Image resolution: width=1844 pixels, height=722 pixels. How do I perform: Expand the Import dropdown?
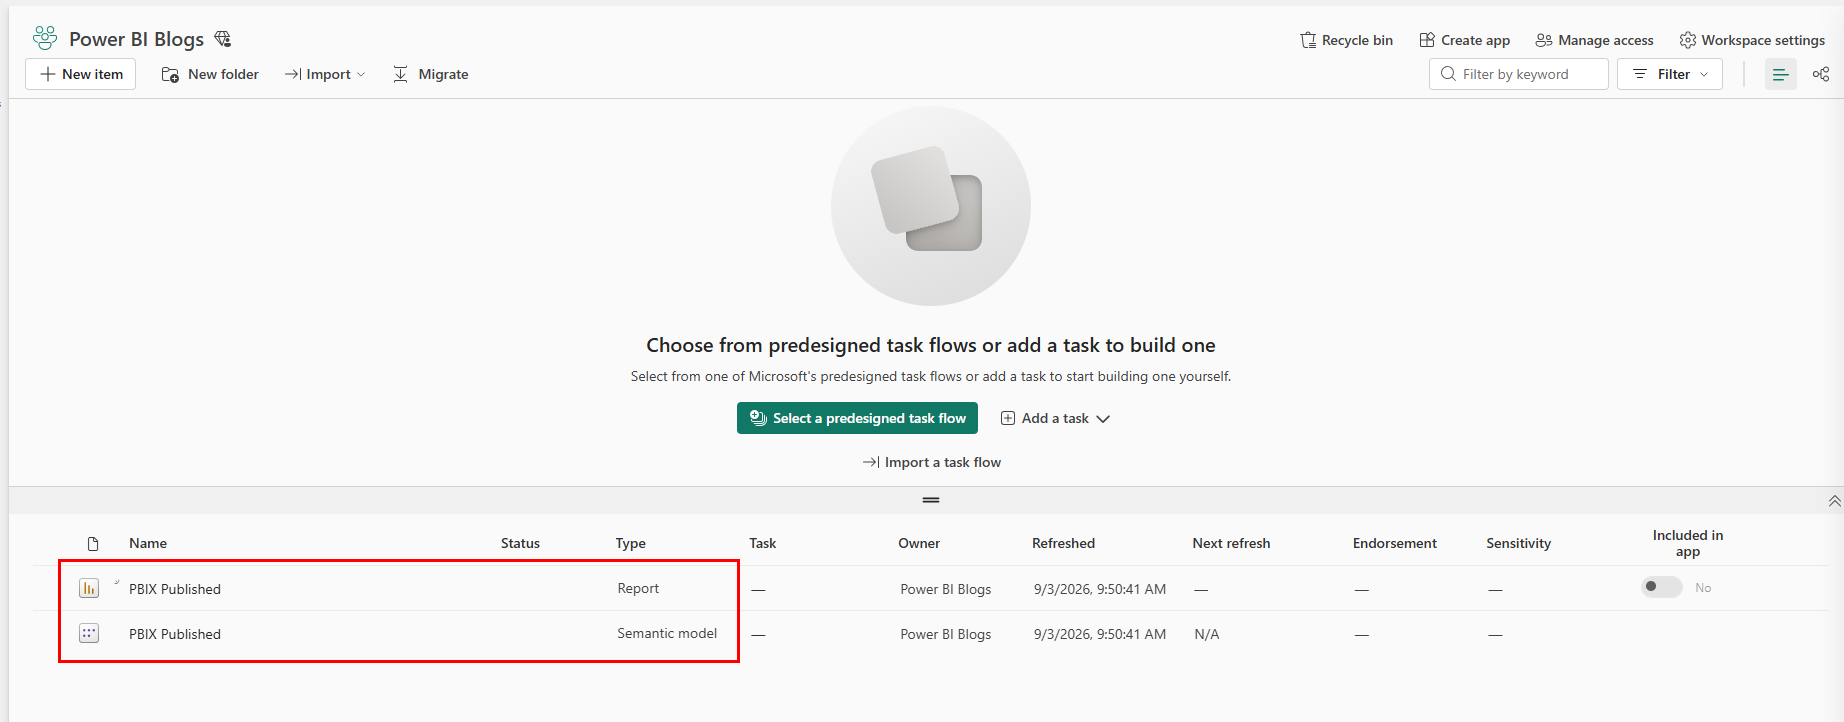[325, 74]
